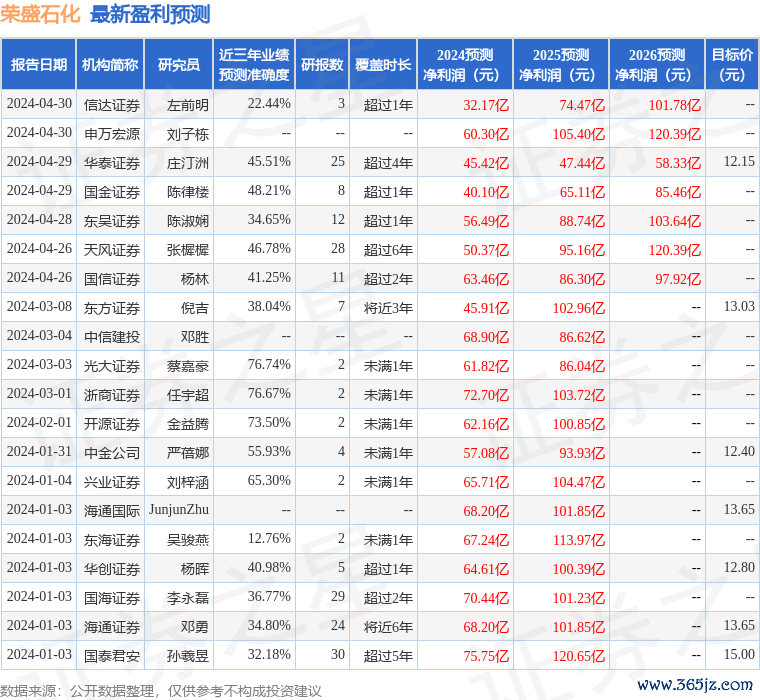Select the 覆盖时长 column header
Image resolution: width=760 pixels, height=700 pixels.
[x=383, y=64]
